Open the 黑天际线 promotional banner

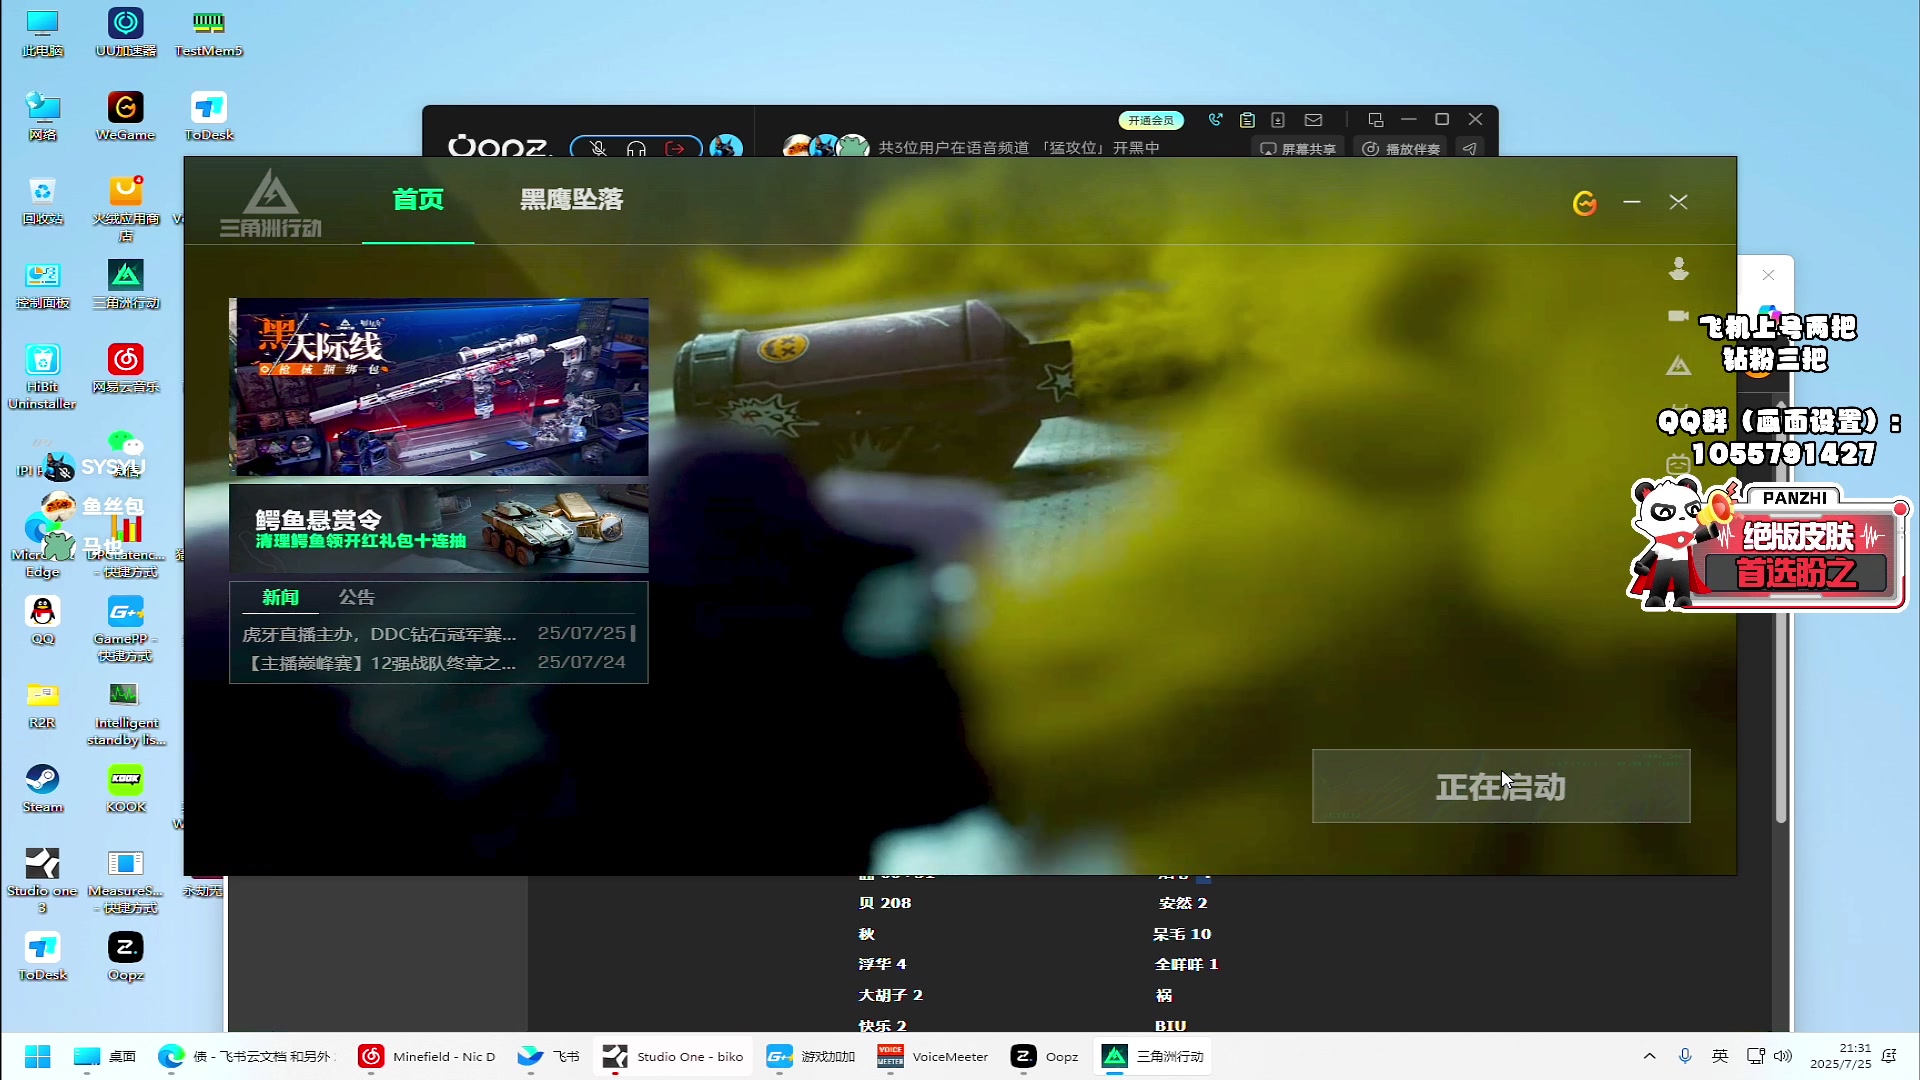(439, 386)
